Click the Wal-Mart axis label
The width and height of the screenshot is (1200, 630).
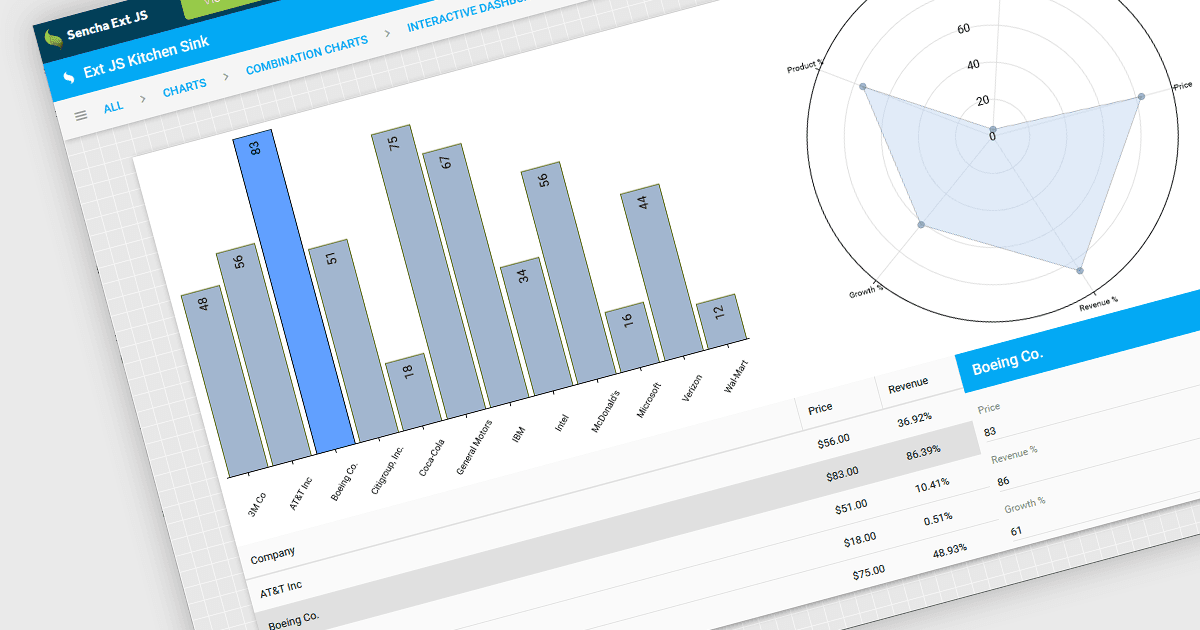(737, 375)
